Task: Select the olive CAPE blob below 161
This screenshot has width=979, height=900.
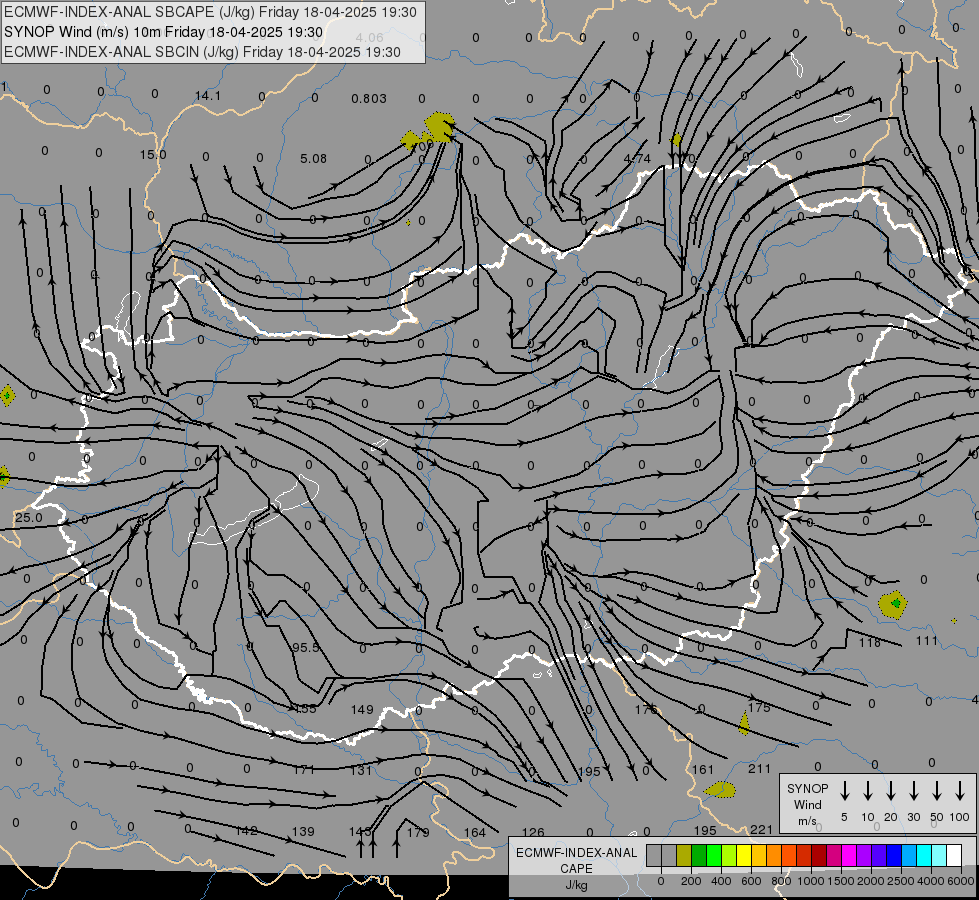Action: pyautogui.click(x=721, y=790)
